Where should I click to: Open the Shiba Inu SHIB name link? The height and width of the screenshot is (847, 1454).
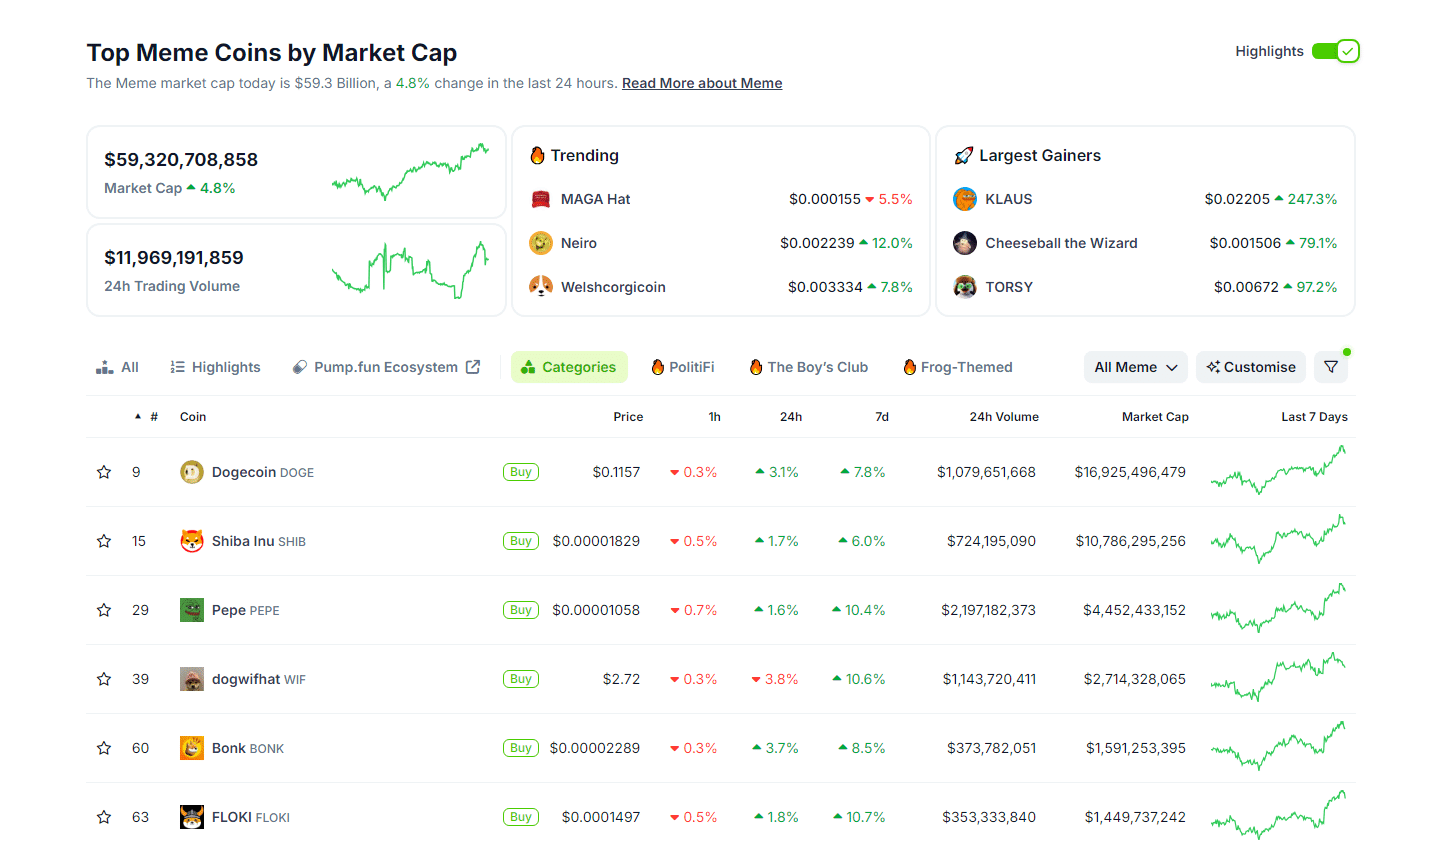tap(259, 541)
